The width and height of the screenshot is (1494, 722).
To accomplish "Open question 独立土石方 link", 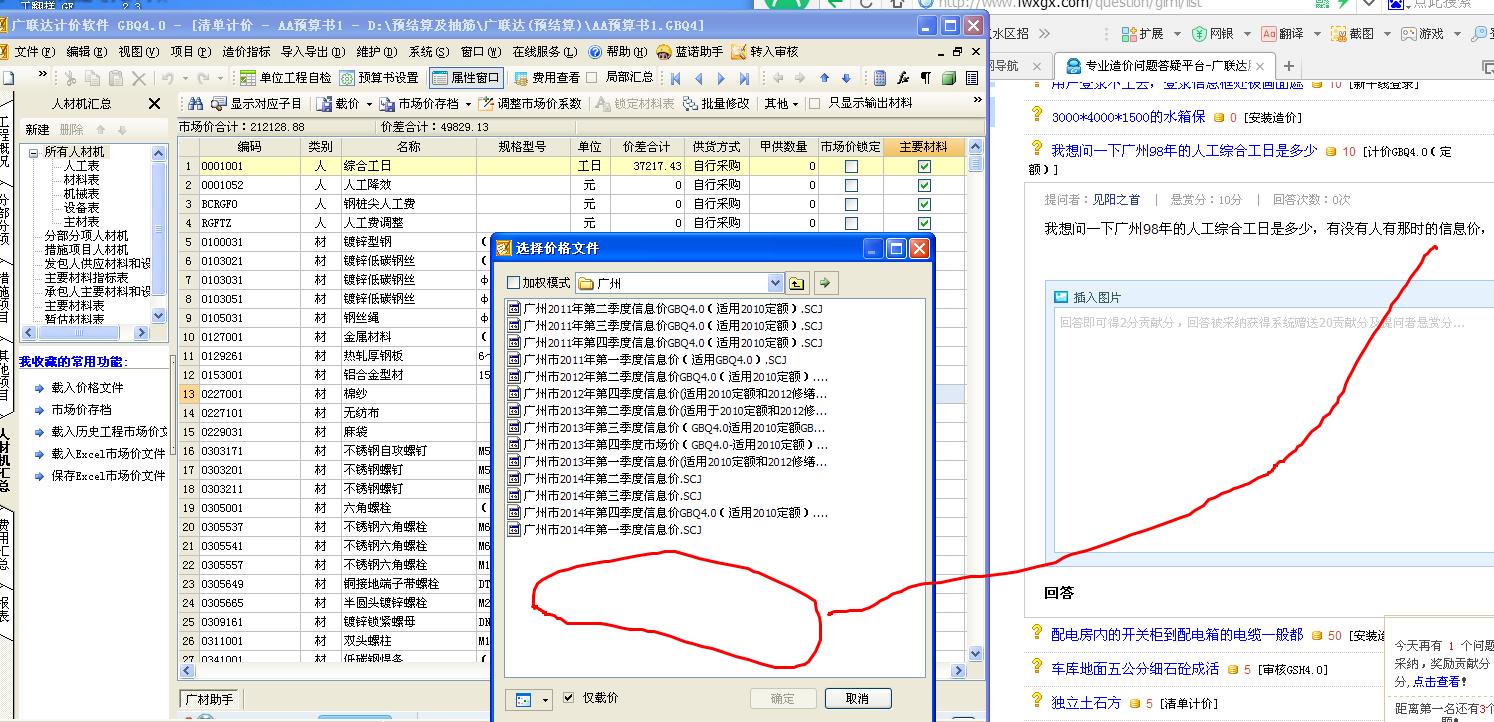I will click(x=1086, y=703).
